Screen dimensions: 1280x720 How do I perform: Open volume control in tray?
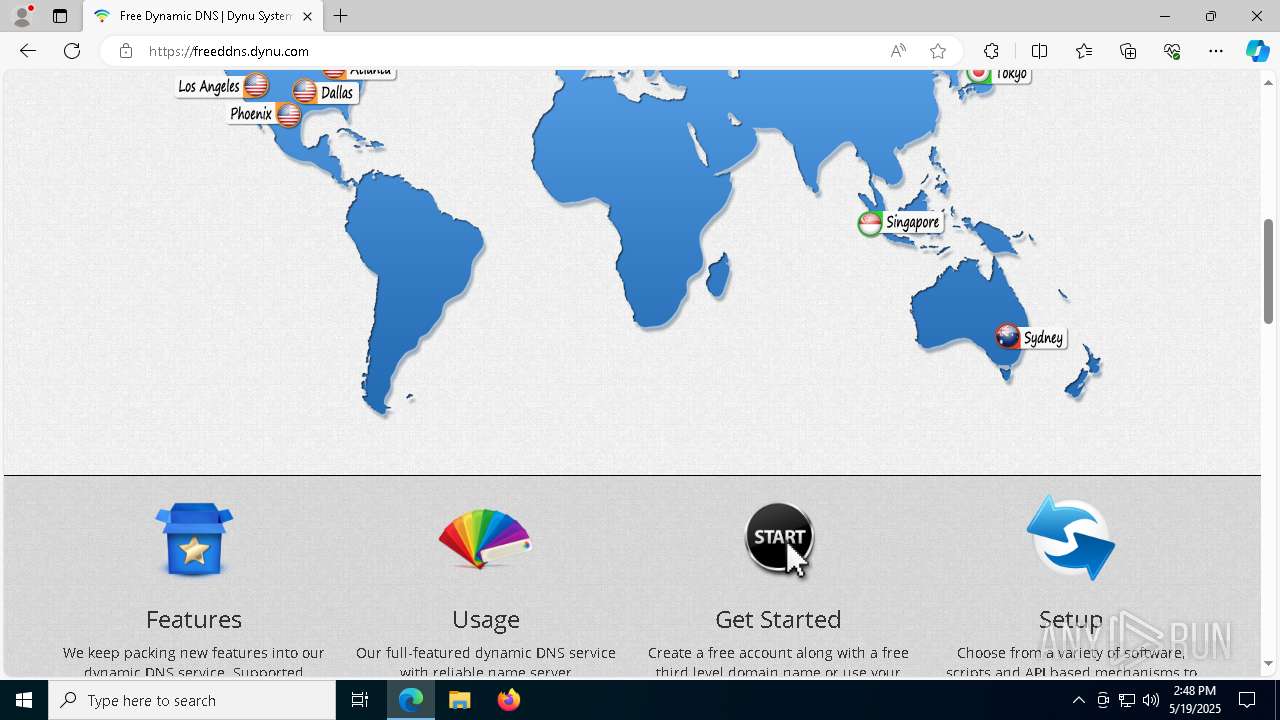click(x=1150, y=700)
